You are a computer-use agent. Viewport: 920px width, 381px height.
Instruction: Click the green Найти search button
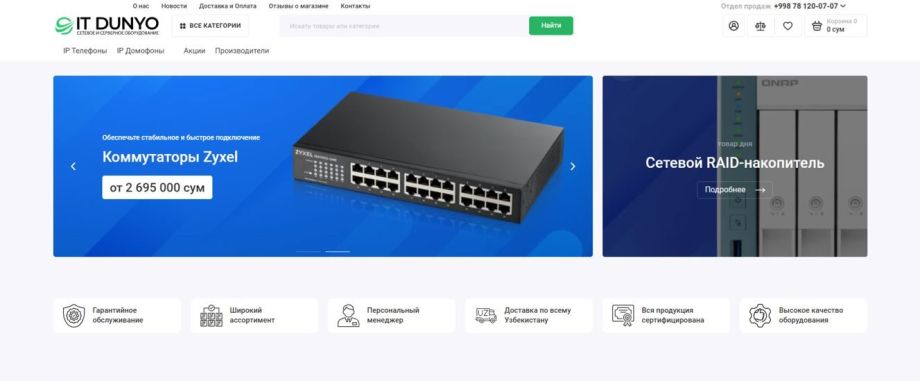click(x=551, y=26)
